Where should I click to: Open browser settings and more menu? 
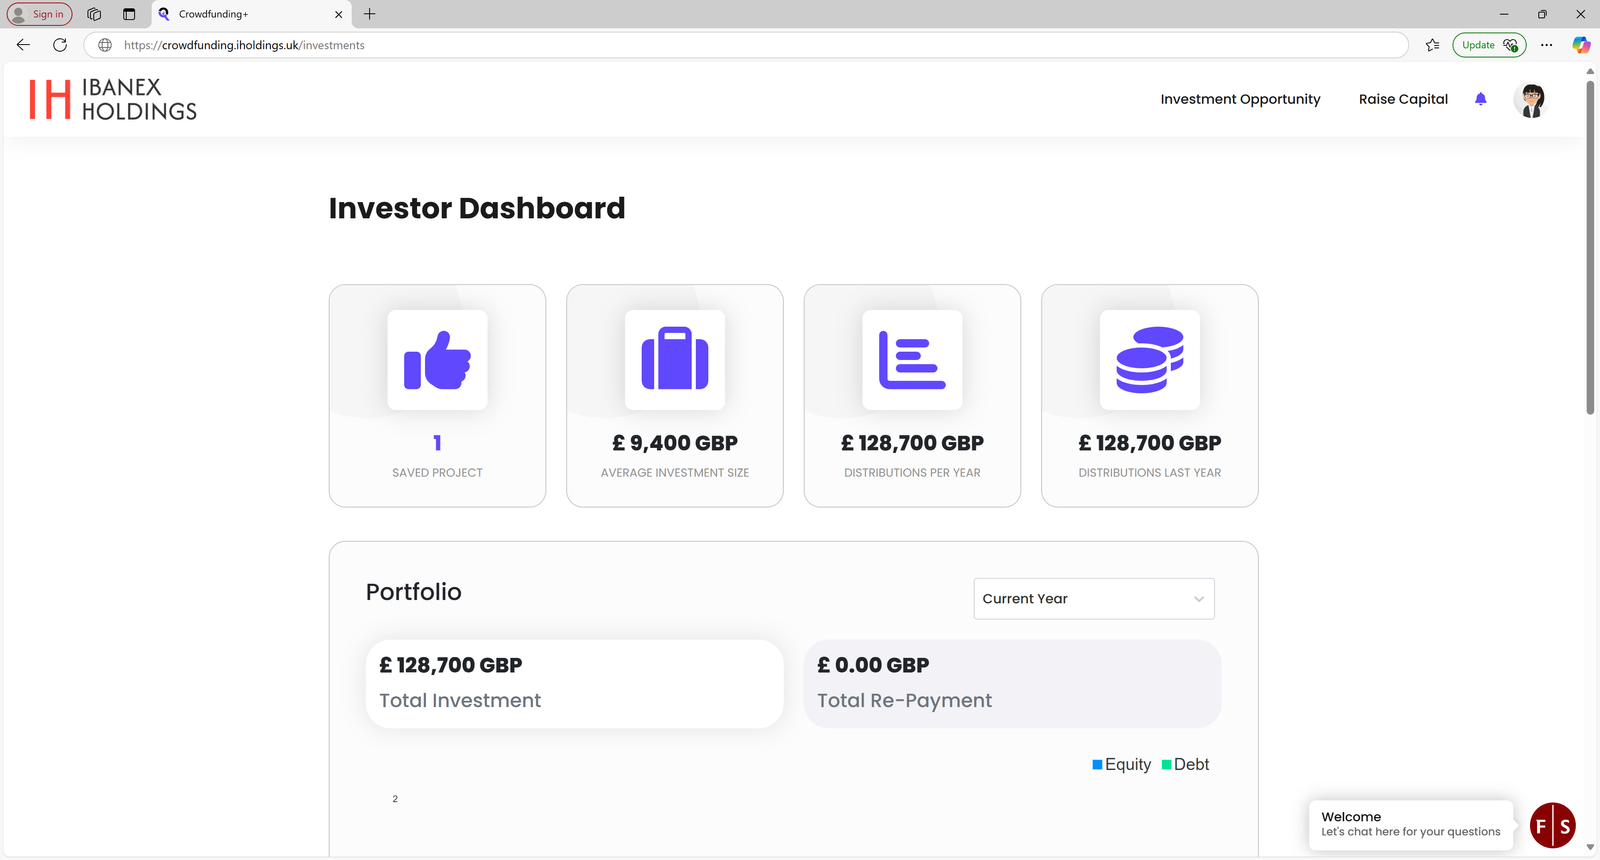coord(1547,45)
